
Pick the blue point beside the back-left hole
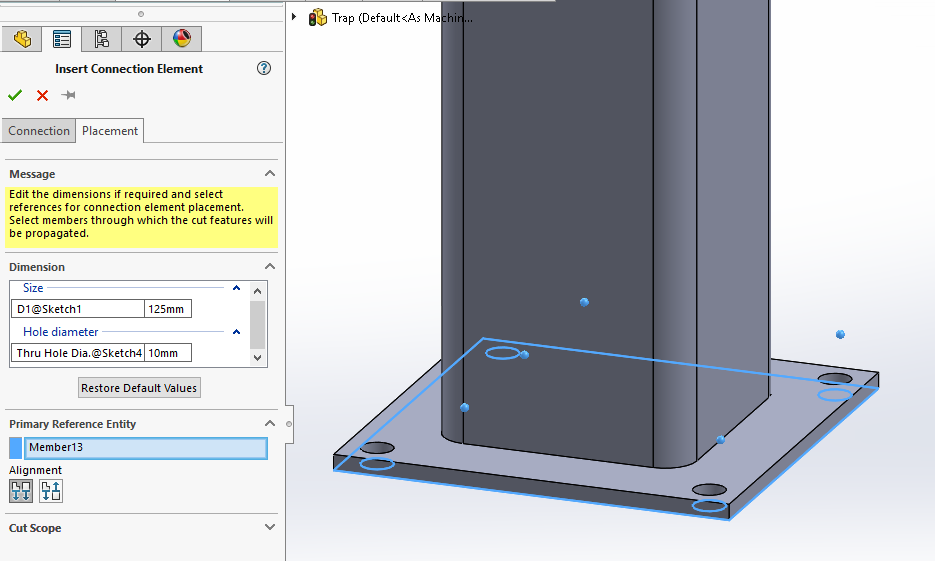pyautogui.click(x=525, y=355)
